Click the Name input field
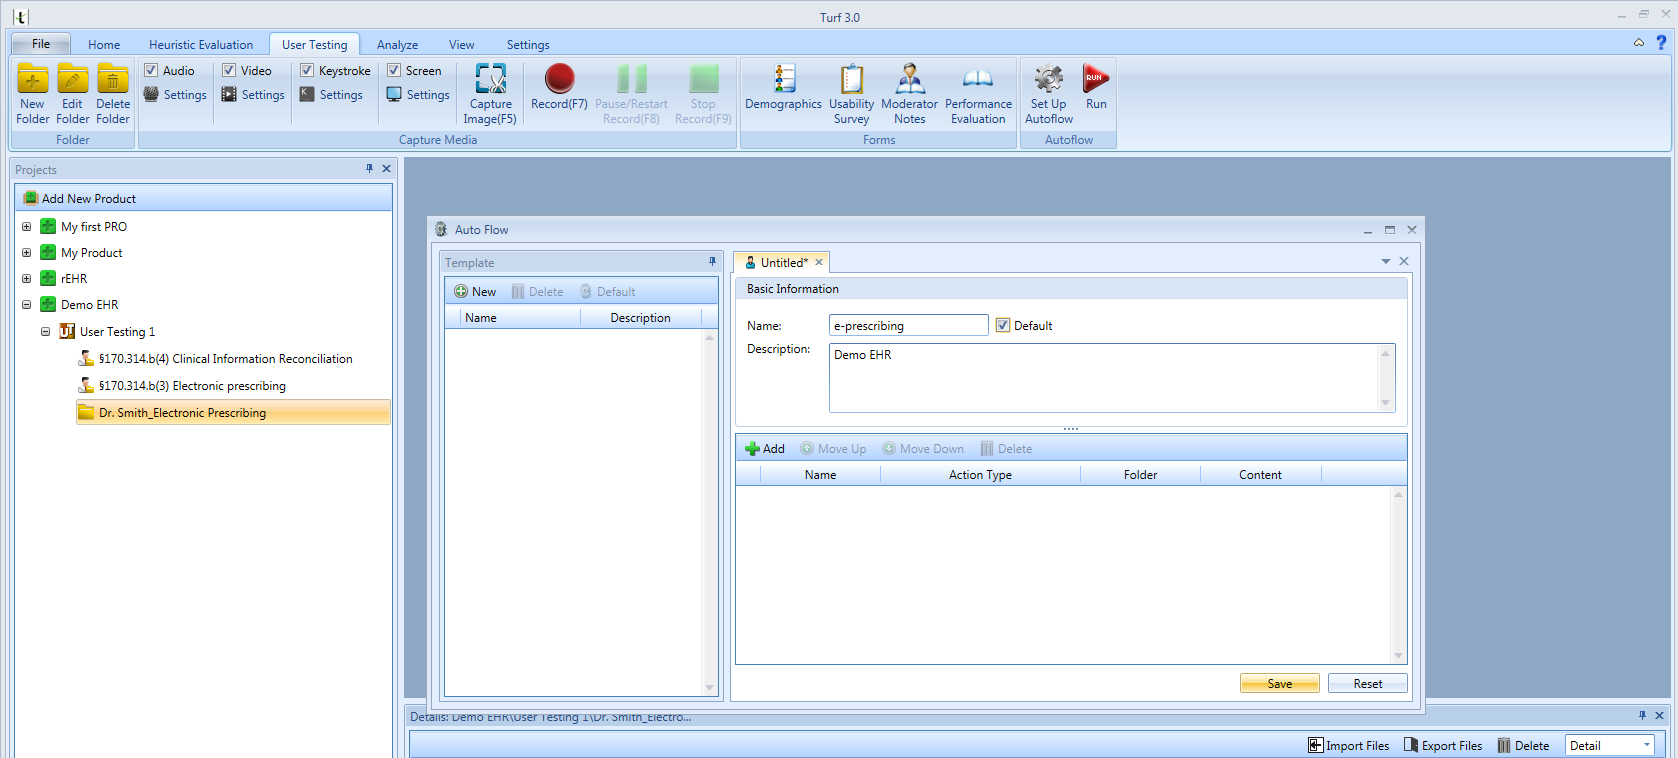This screenshot has width=1678, height=758. [x=908, y=326]
